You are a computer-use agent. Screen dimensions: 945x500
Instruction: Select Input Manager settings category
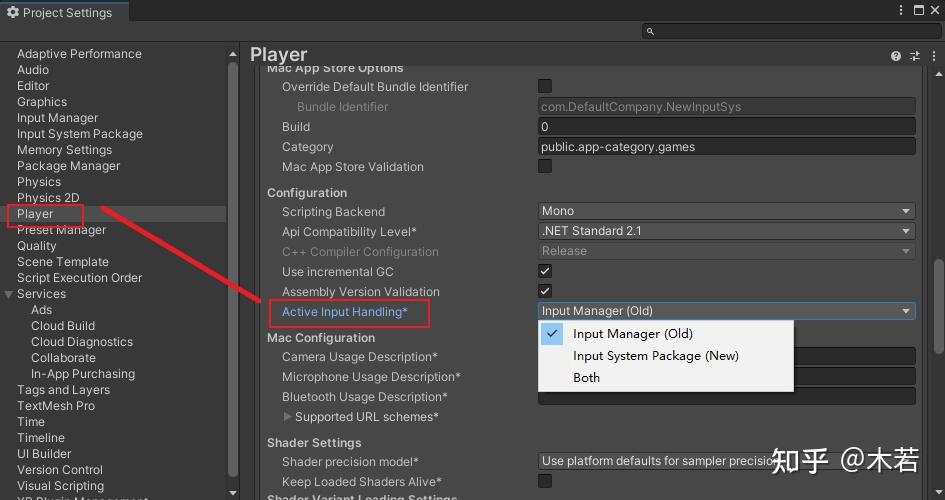[x=57, y=118]
